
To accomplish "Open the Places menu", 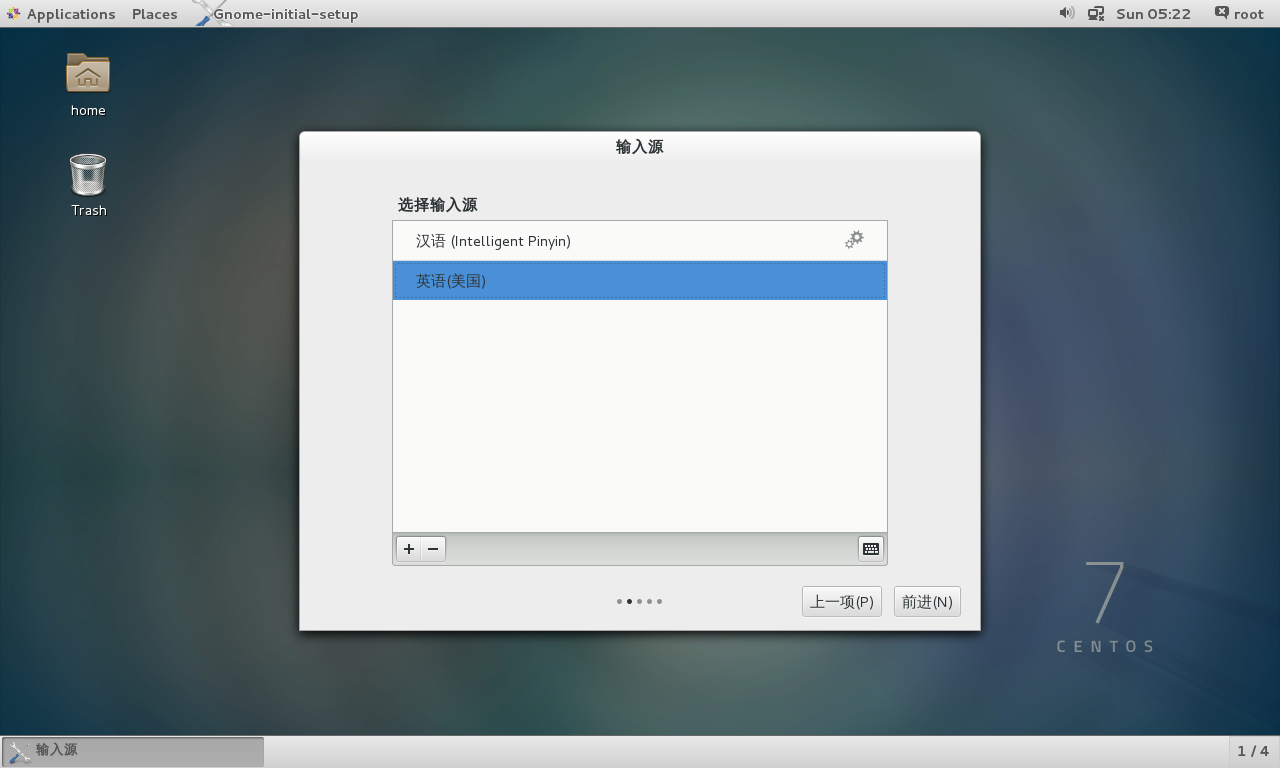I will 154,13.
